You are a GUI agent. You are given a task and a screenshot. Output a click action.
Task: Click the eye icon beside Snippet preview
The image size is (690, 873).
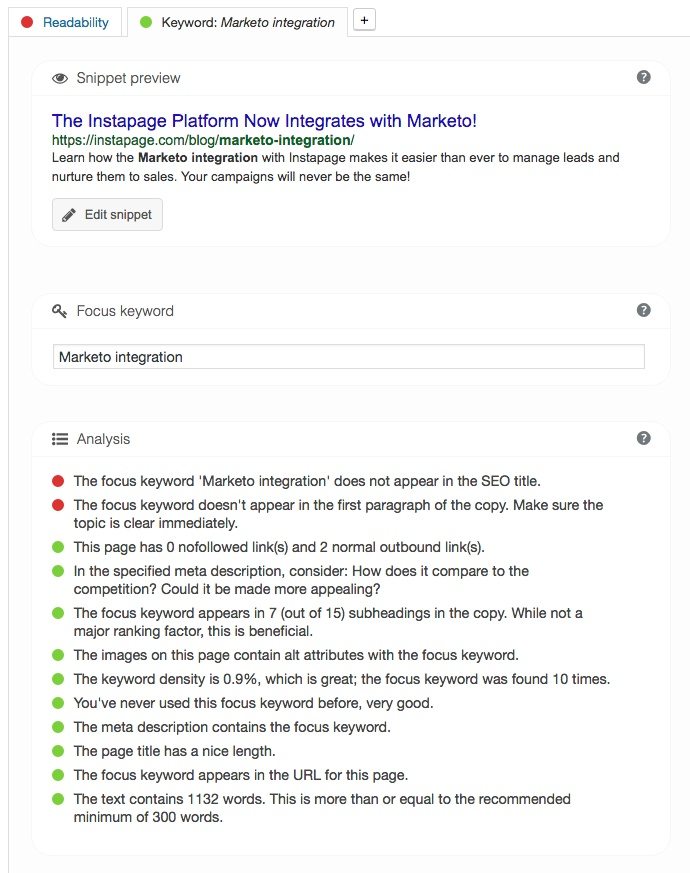coord(60,78)
